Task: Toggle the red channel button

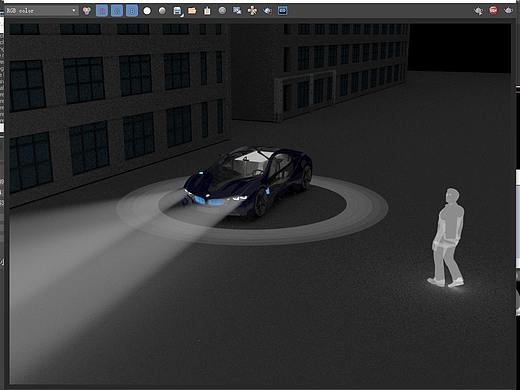Action: [x=102, y=11]
